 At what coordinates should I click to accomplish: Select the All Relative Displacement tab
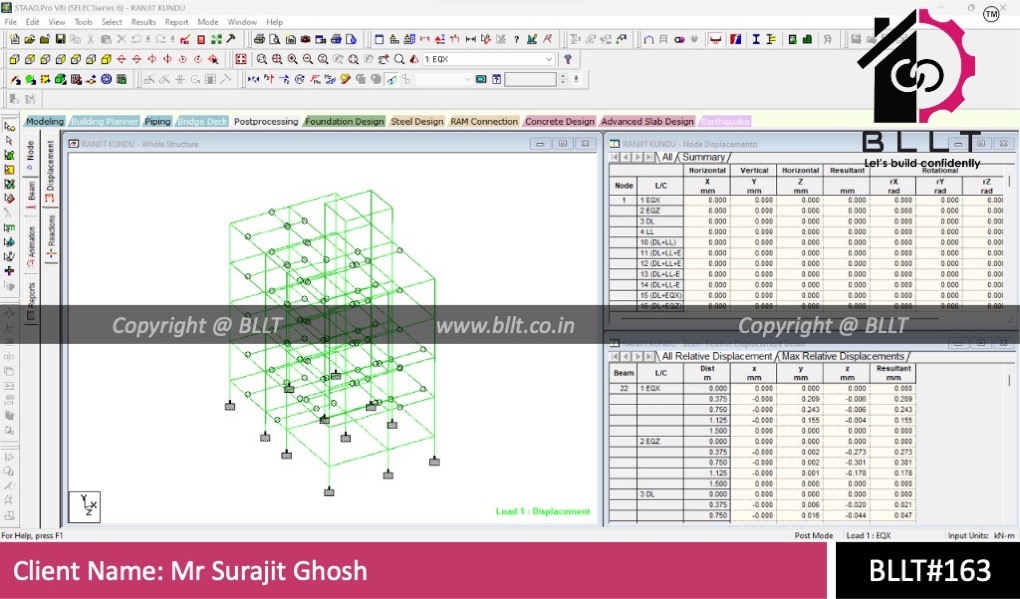tap(717, 356)
